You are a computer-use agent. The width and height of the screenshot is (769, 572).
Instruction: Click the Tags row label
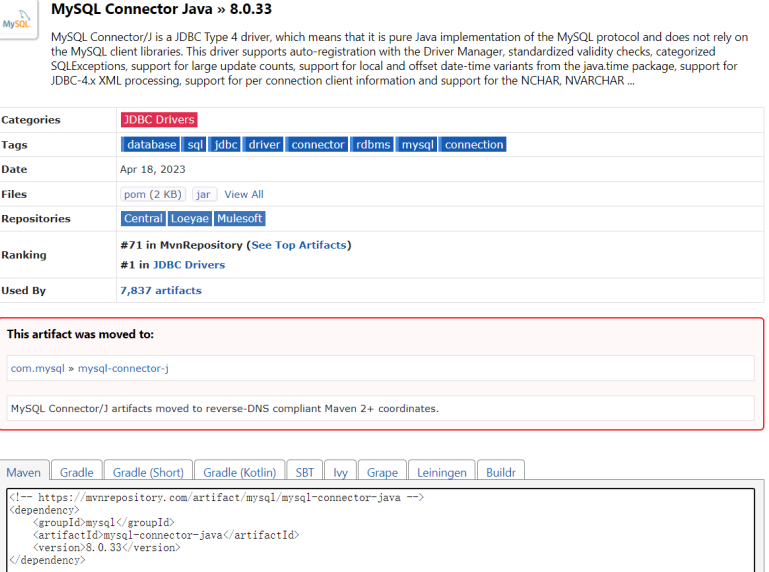[14, 145]
